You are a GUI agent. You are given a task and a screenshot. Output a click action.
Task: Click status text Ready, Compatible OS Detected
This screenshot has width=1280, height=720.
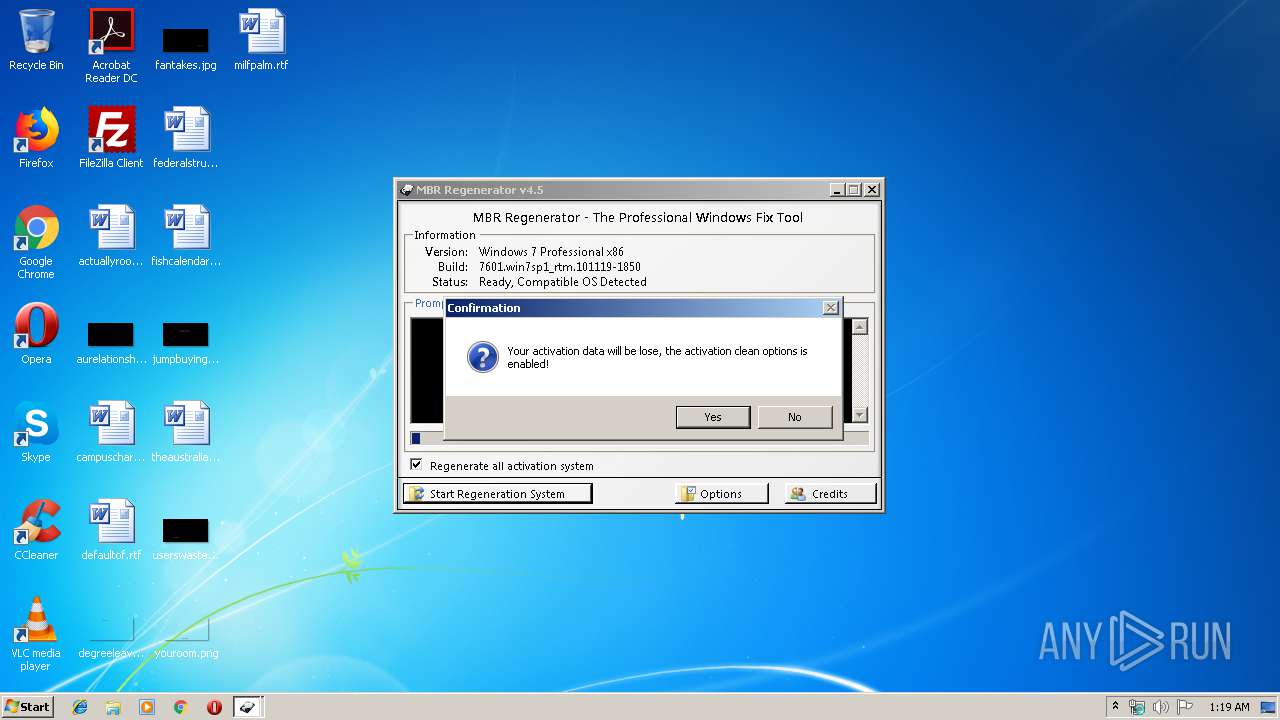pyautogui.click(x=563, y=282)
